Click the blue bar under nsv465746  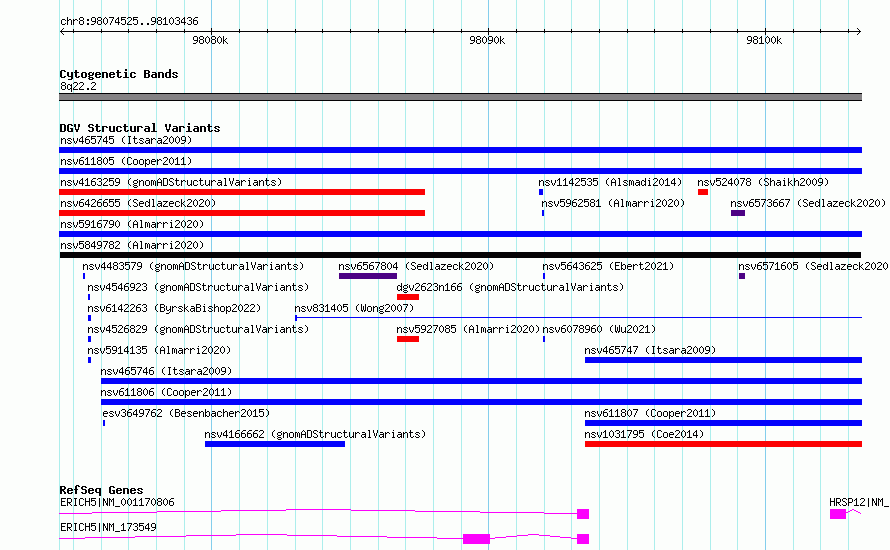(481, 381)
